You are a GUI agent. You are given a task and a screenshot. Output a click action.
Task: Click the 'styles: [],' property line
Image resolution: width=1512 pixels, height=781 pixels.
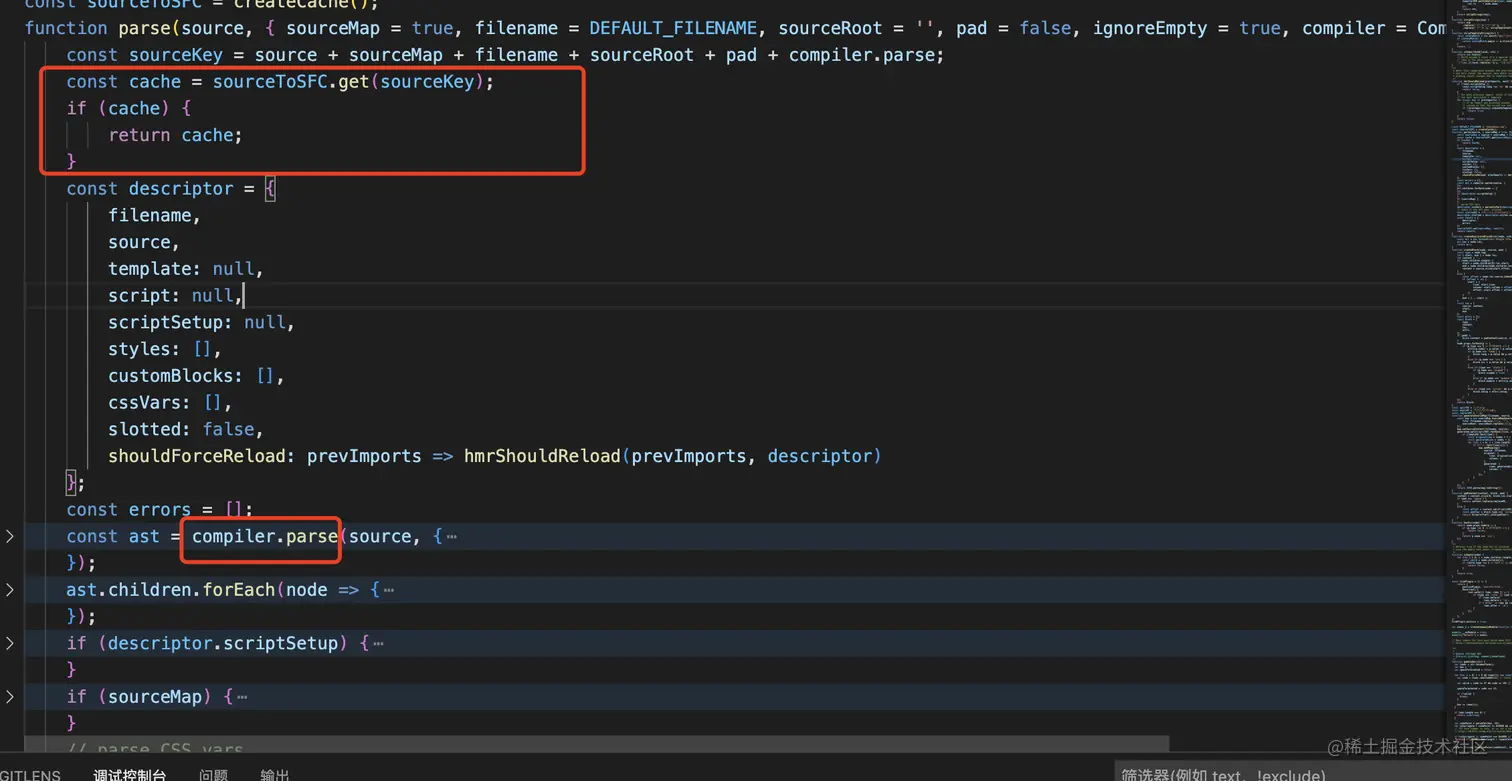165,349
